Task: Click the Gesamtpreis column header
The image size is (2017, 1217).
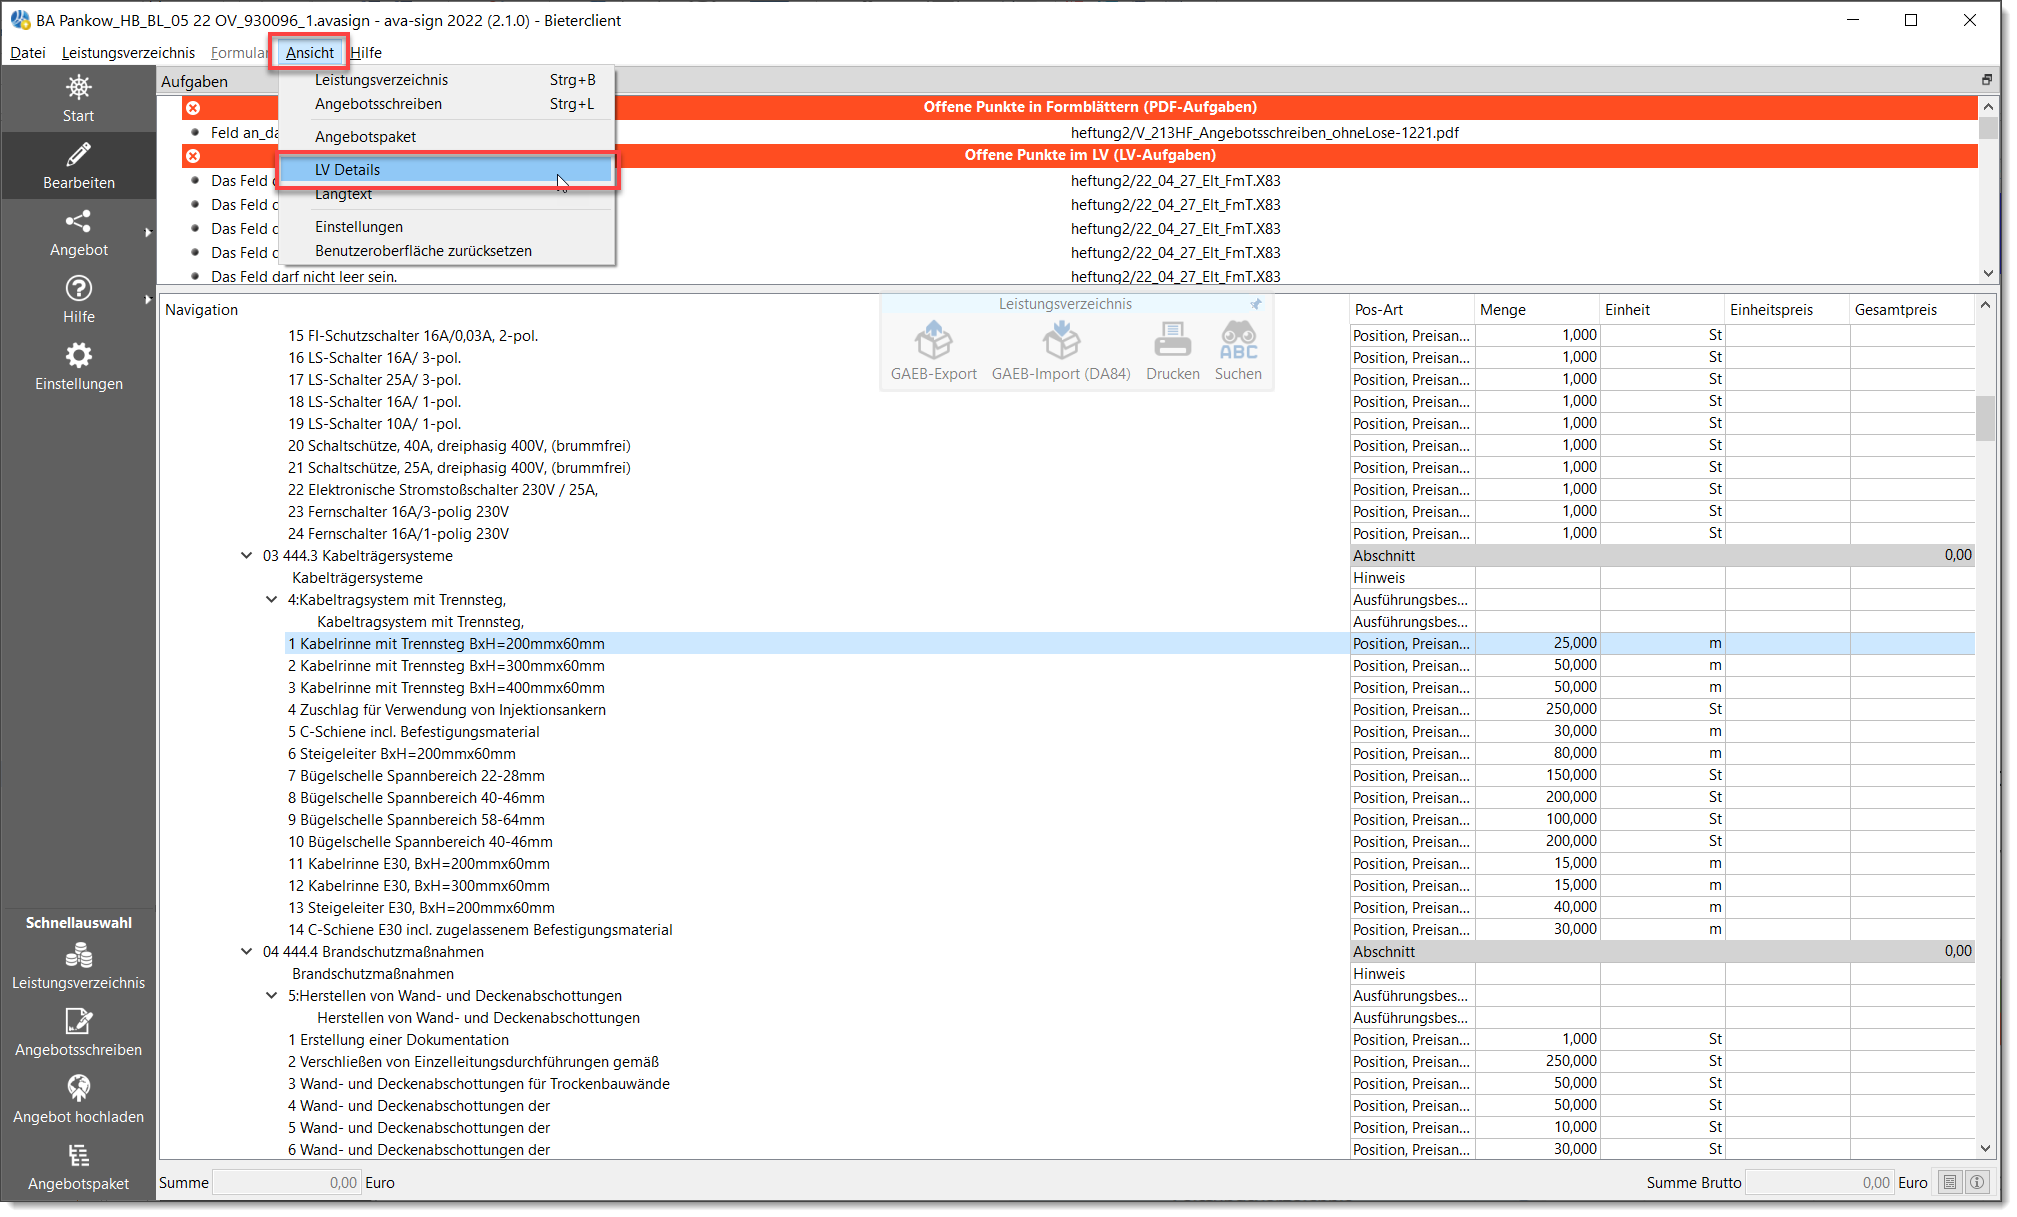Action: [1912, 310]
